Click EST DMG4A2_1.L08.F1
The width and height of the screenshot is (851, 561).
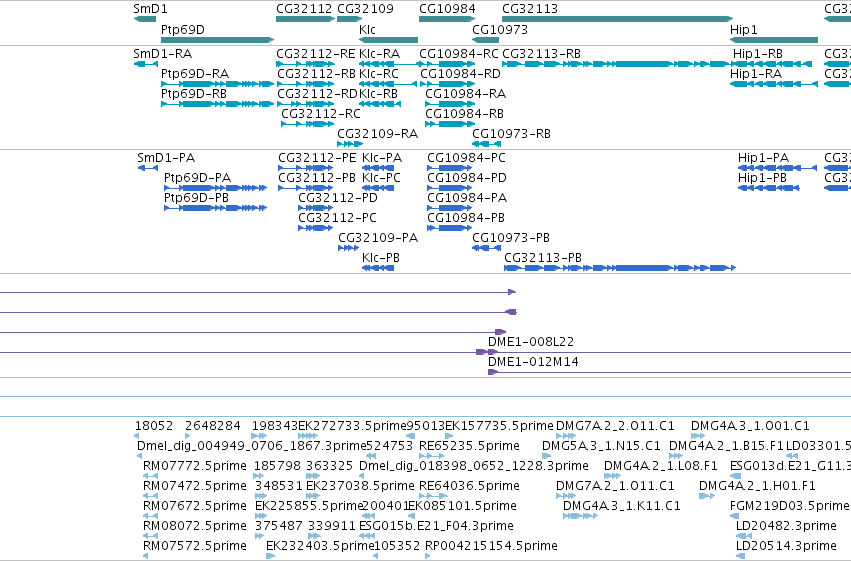click(x=661, y=466)
